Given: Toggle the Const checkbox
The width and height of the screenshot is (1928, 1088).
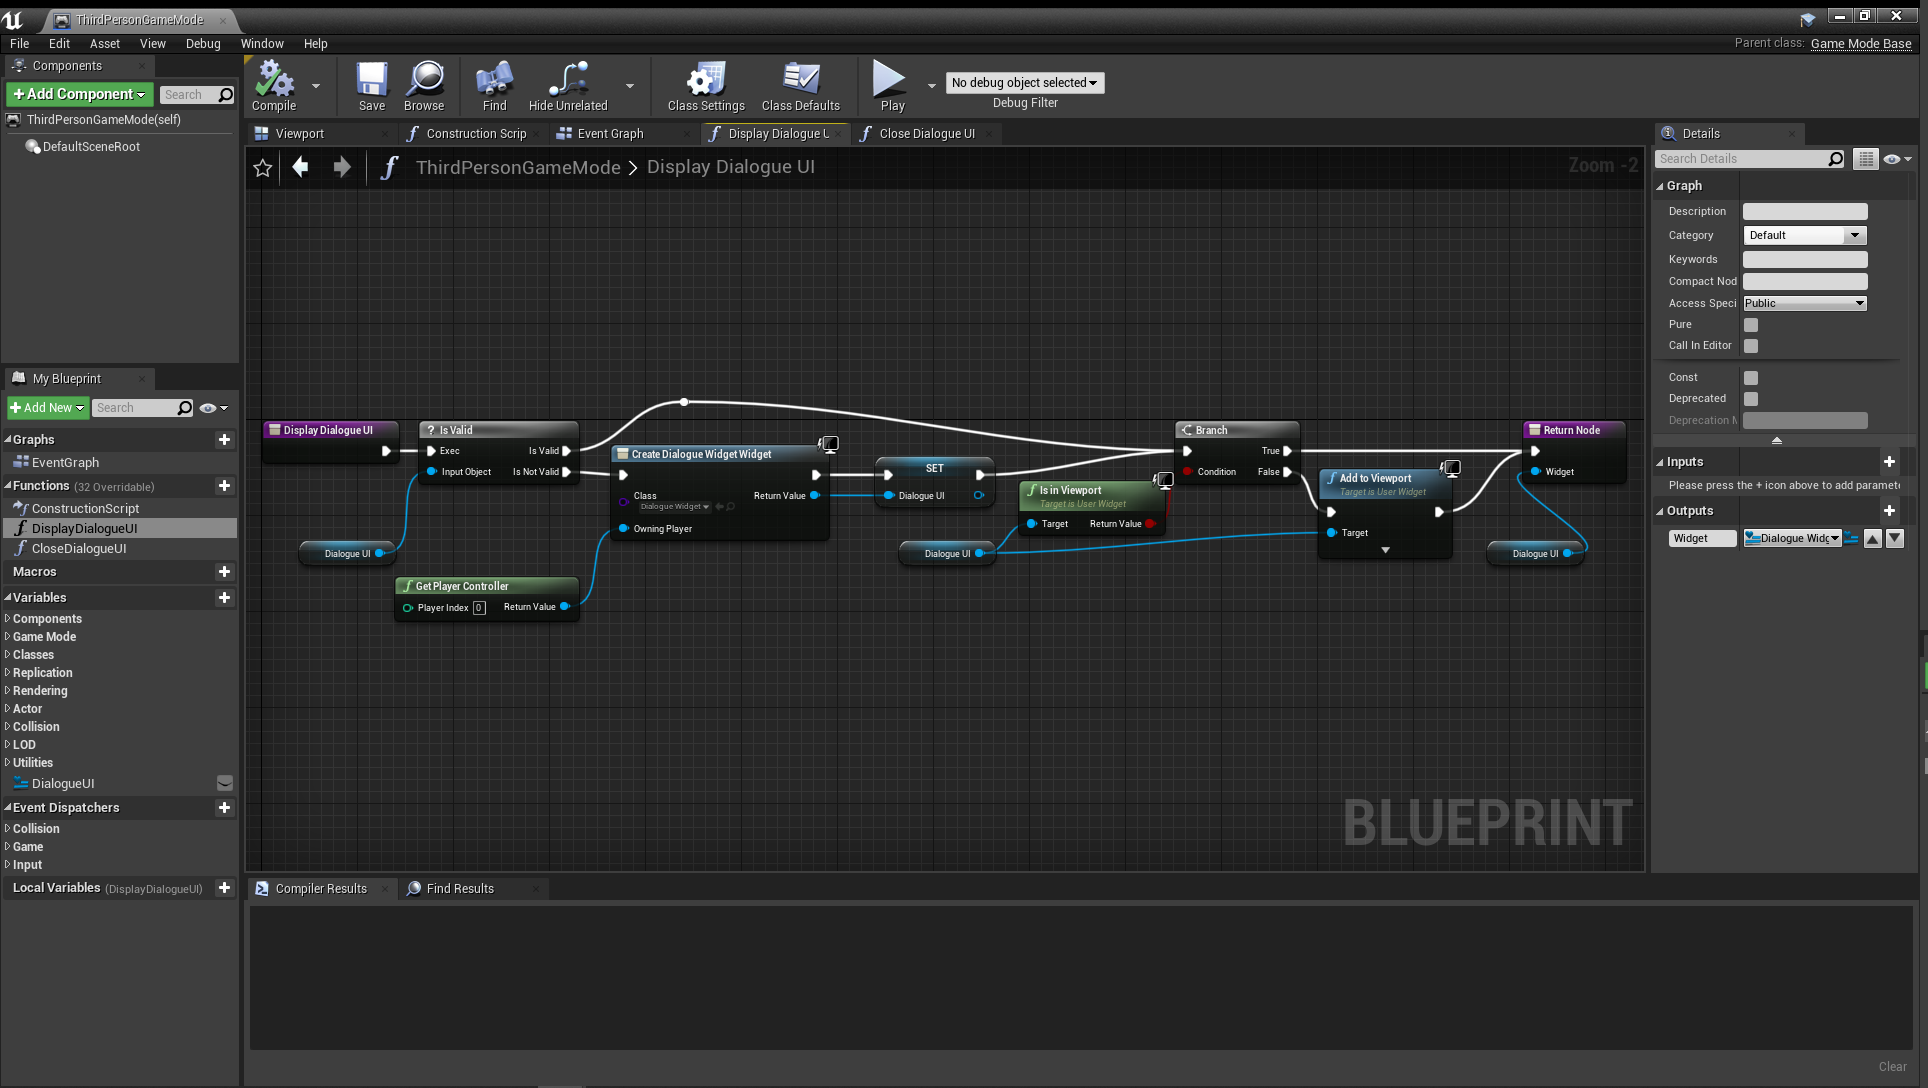Looking at the screenshot, I should click(1751, 378).
